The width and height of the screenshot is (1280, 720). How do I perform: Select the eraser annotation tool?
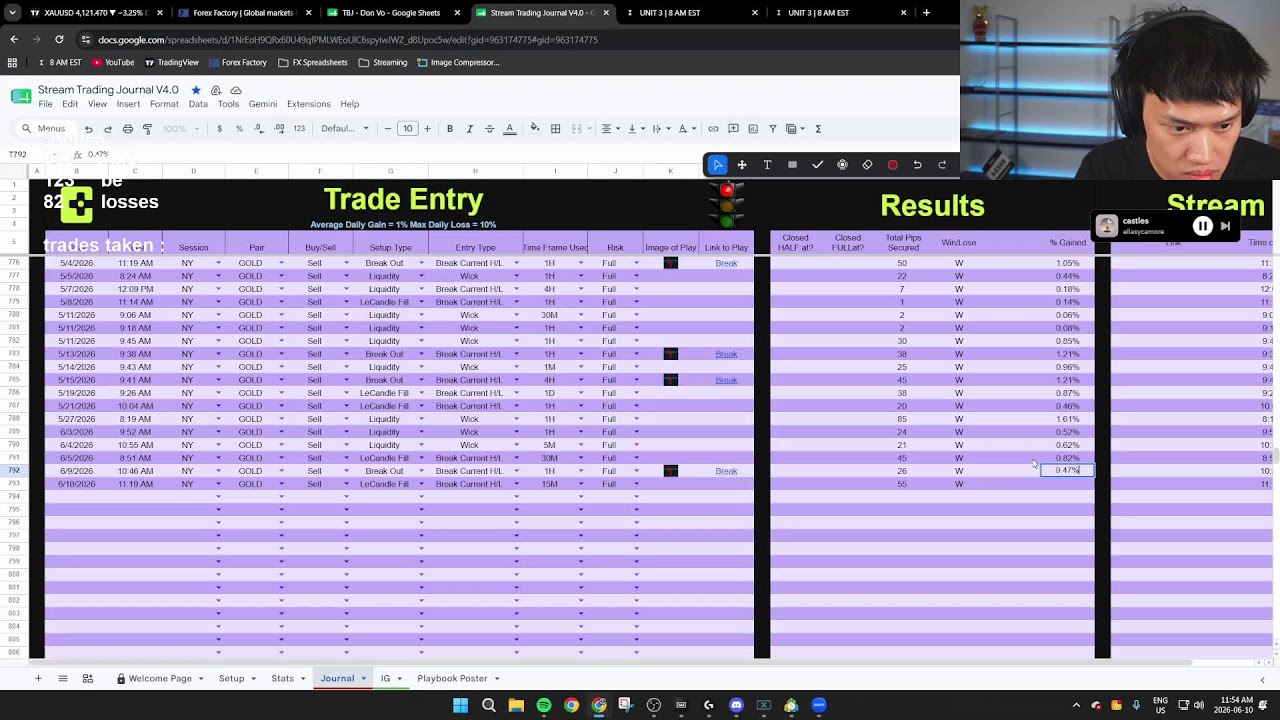point(867,165)
